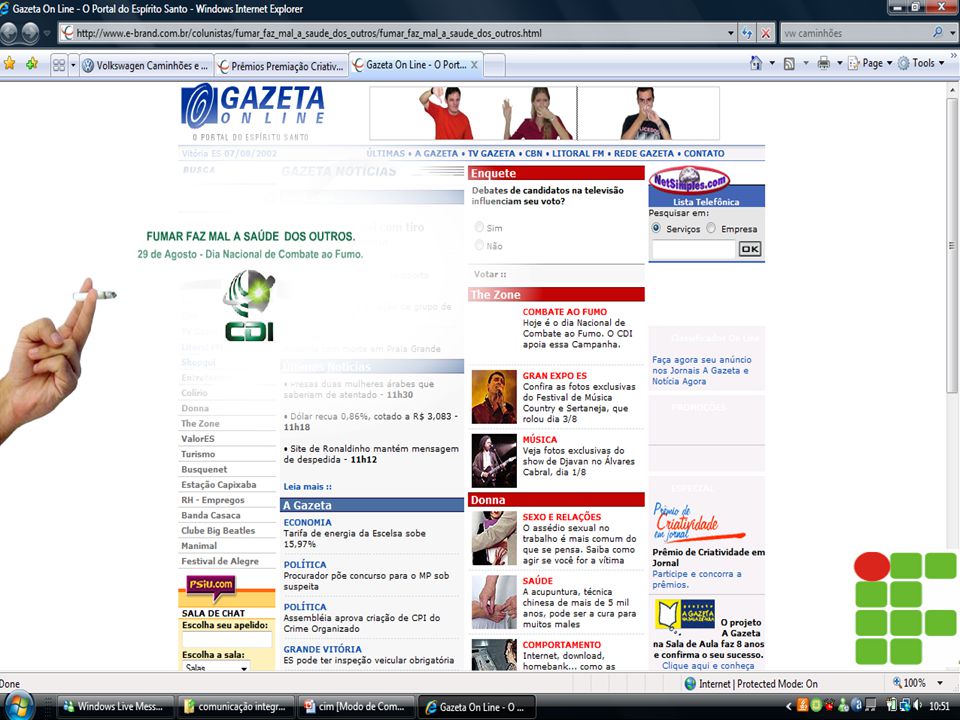Open the address bar history dropdown
Viewport: 960px width, 720px height.
tap(730, 33)
